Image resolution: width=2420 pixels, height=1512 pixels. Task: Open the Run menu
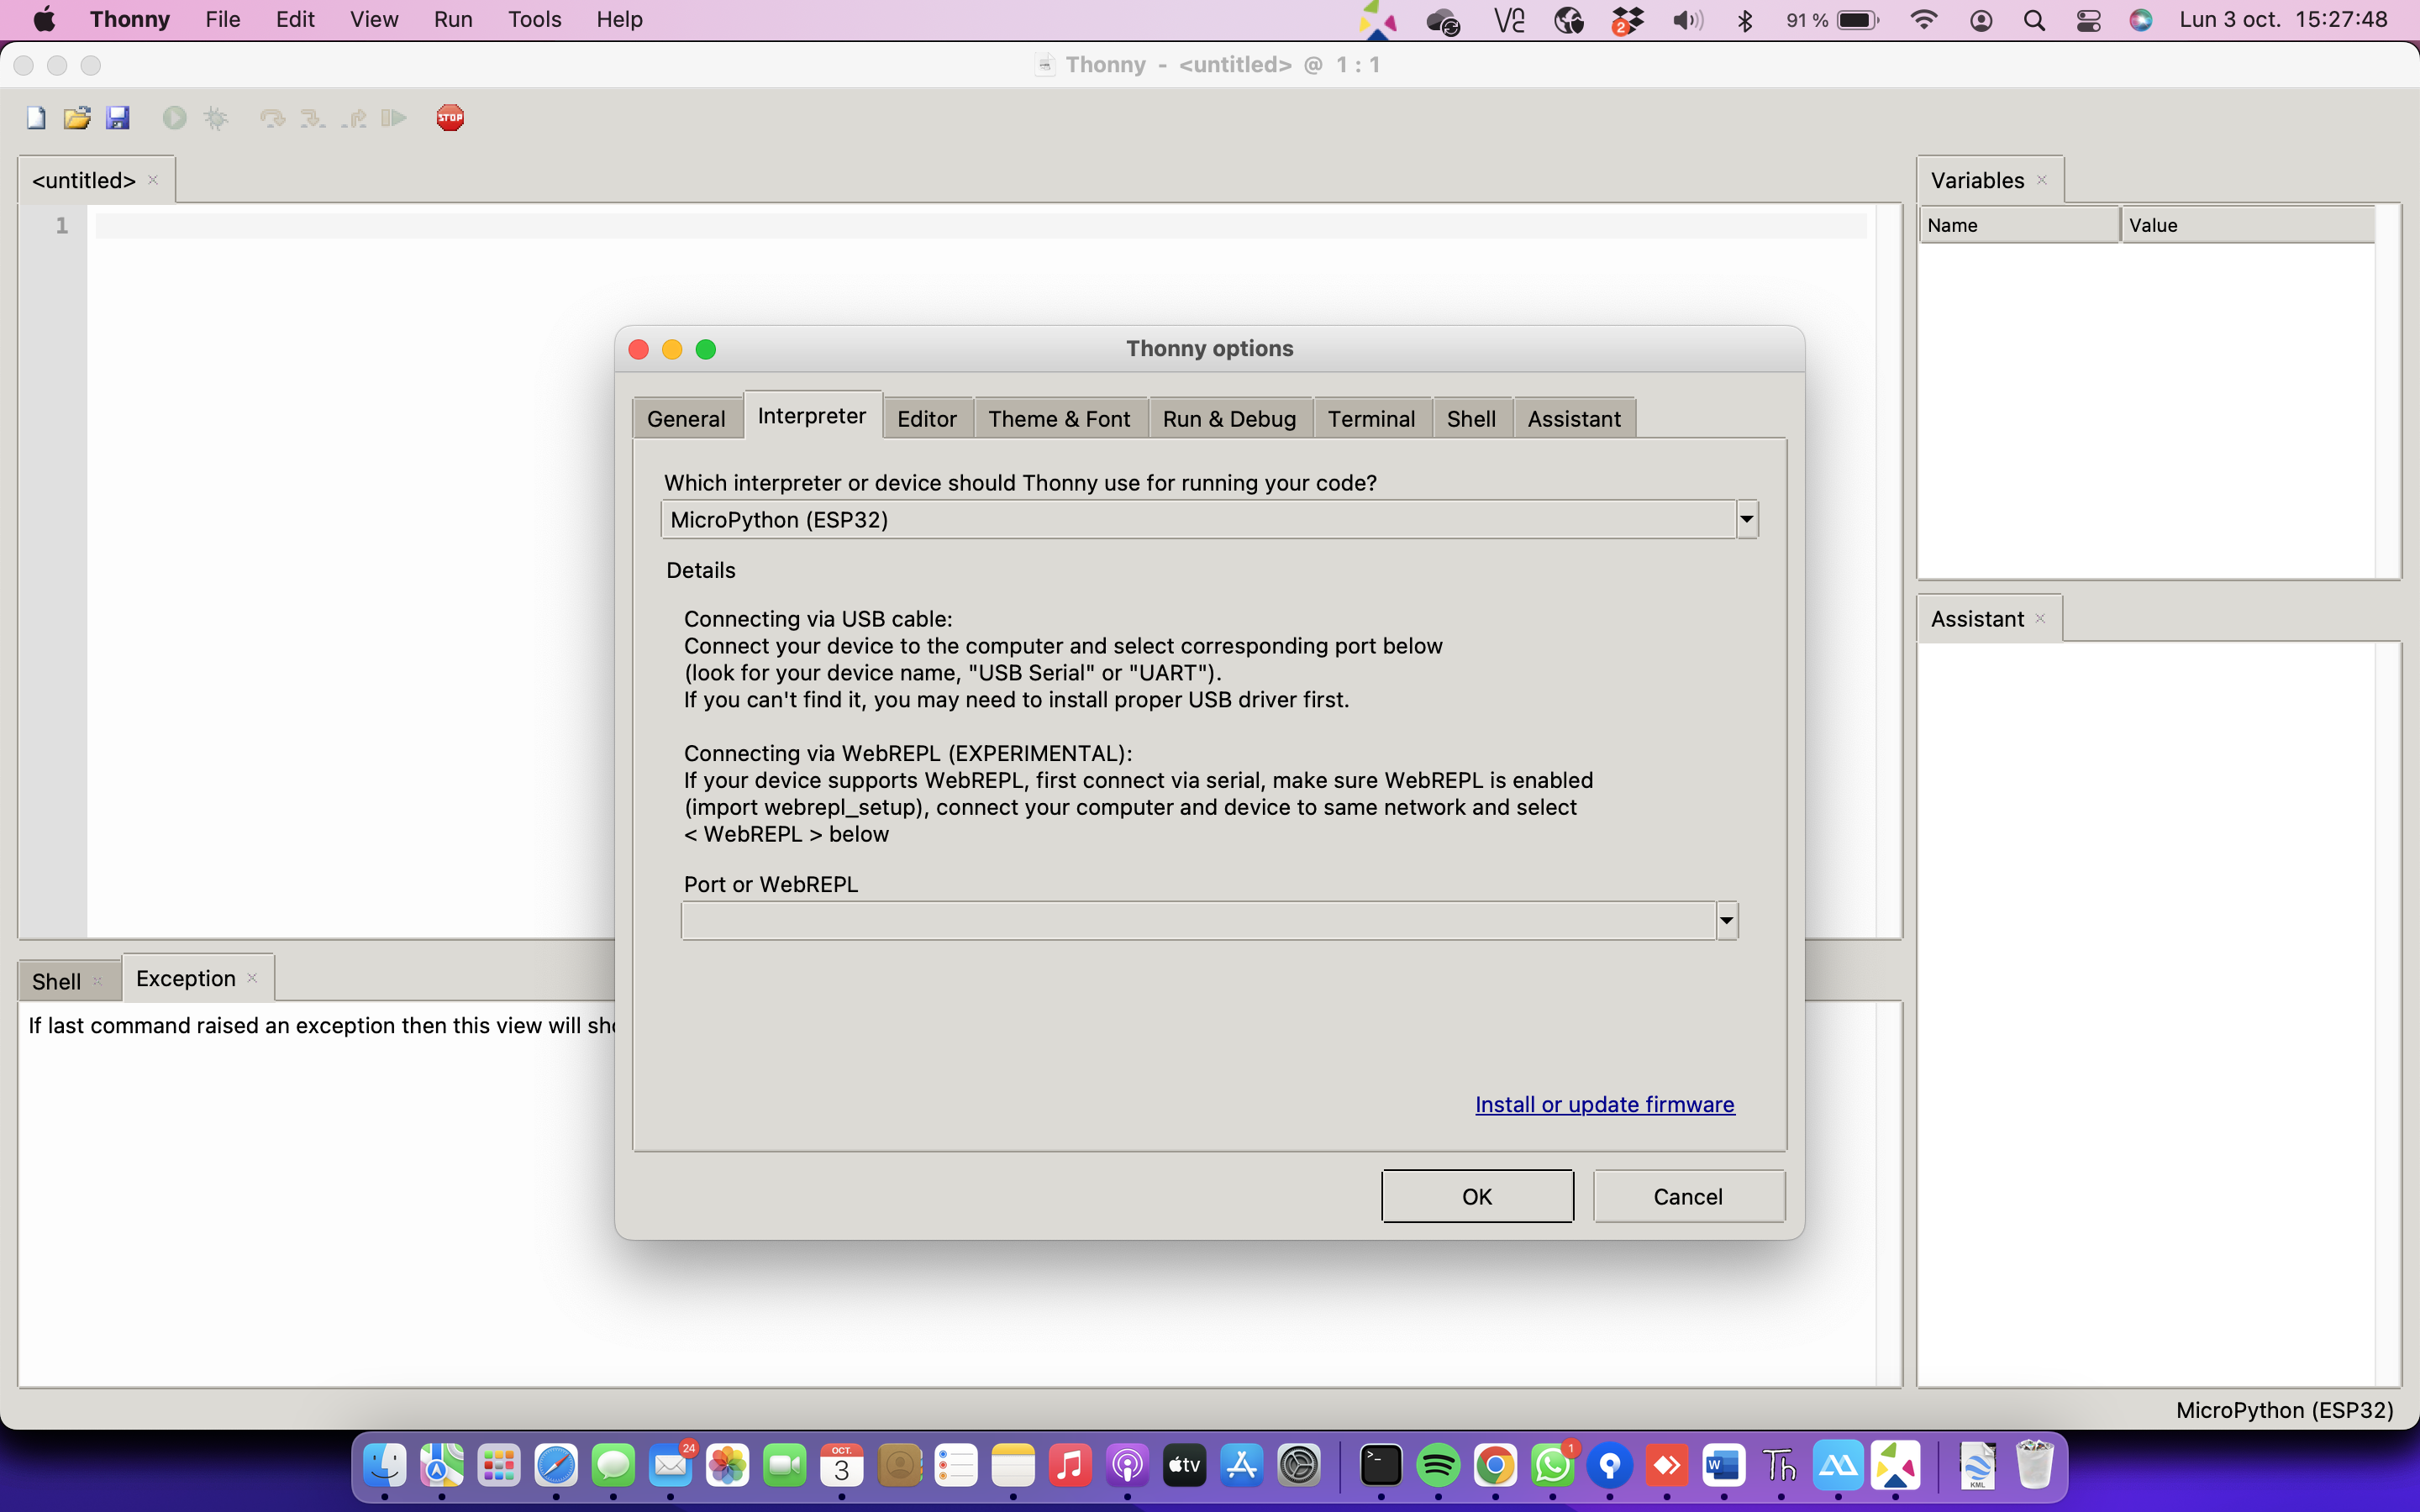[453, 20]
